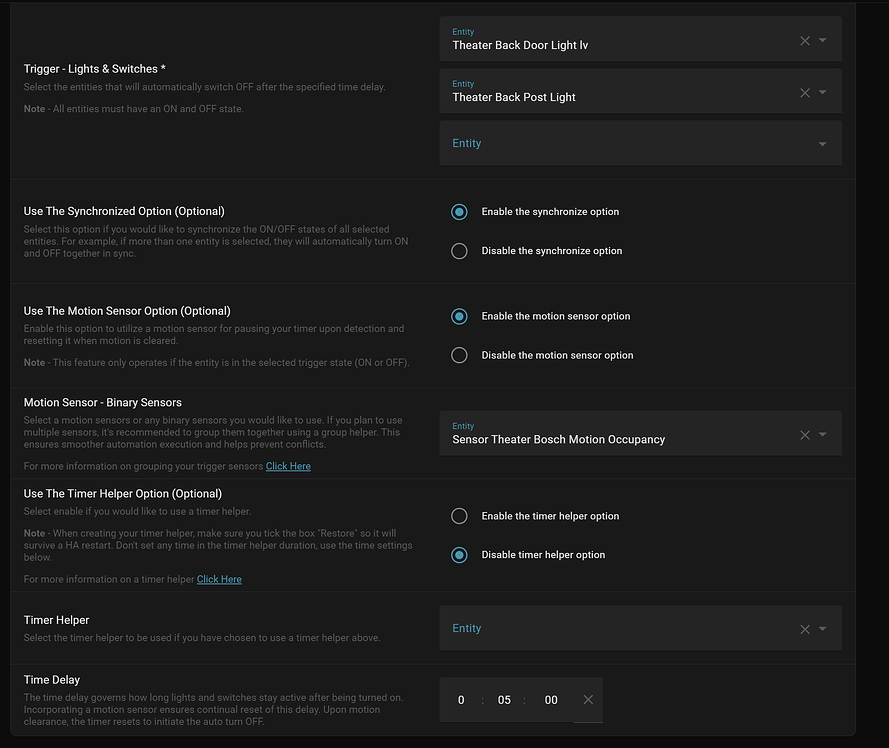This screenshot has width=889, height=748.
Task: Open Click Here link for timer helper
Action: pos(219,579)
